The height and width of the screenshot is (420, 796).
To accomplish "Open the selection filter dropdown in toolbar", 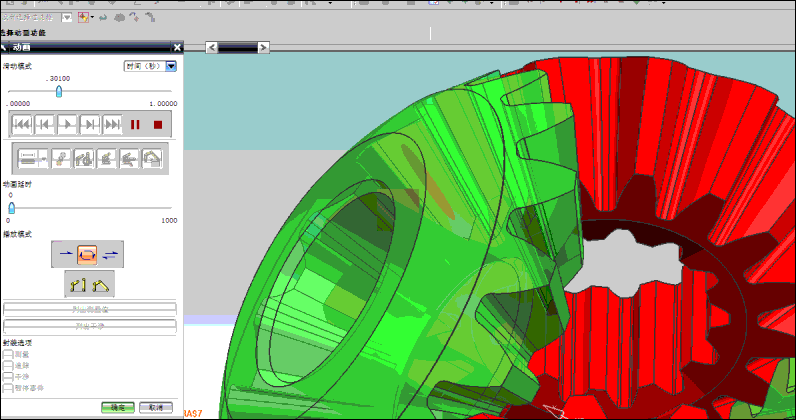I will click(x=67, y=18).
